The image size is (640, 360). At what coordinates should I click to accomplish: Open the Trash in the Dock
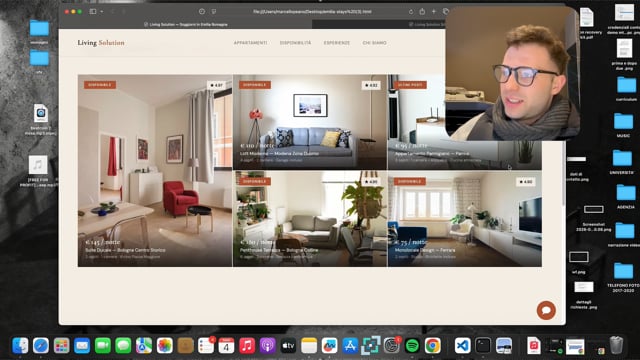pos(616,346)
